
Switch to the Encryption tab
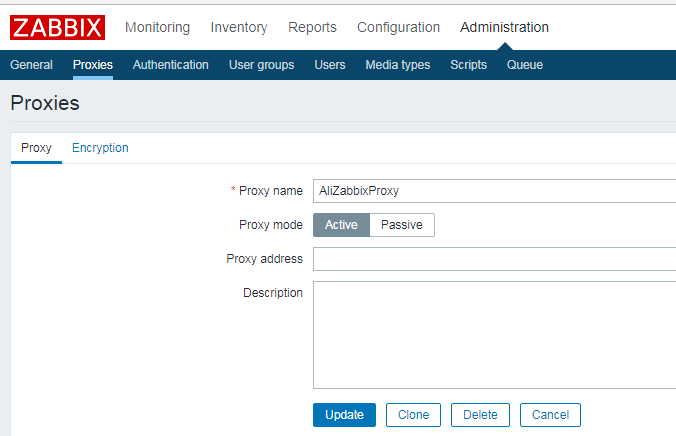(x=100, y=148)
